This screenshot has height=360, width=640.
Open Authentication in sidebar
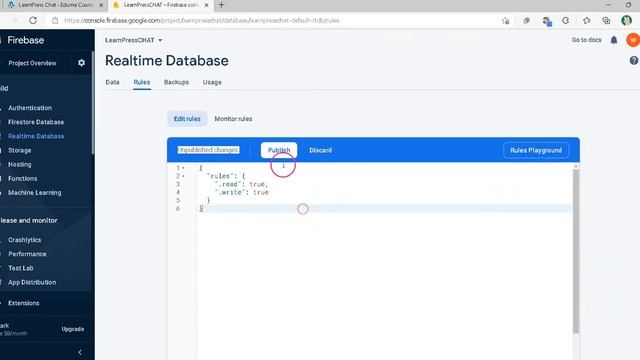click(x=30, y=108)
